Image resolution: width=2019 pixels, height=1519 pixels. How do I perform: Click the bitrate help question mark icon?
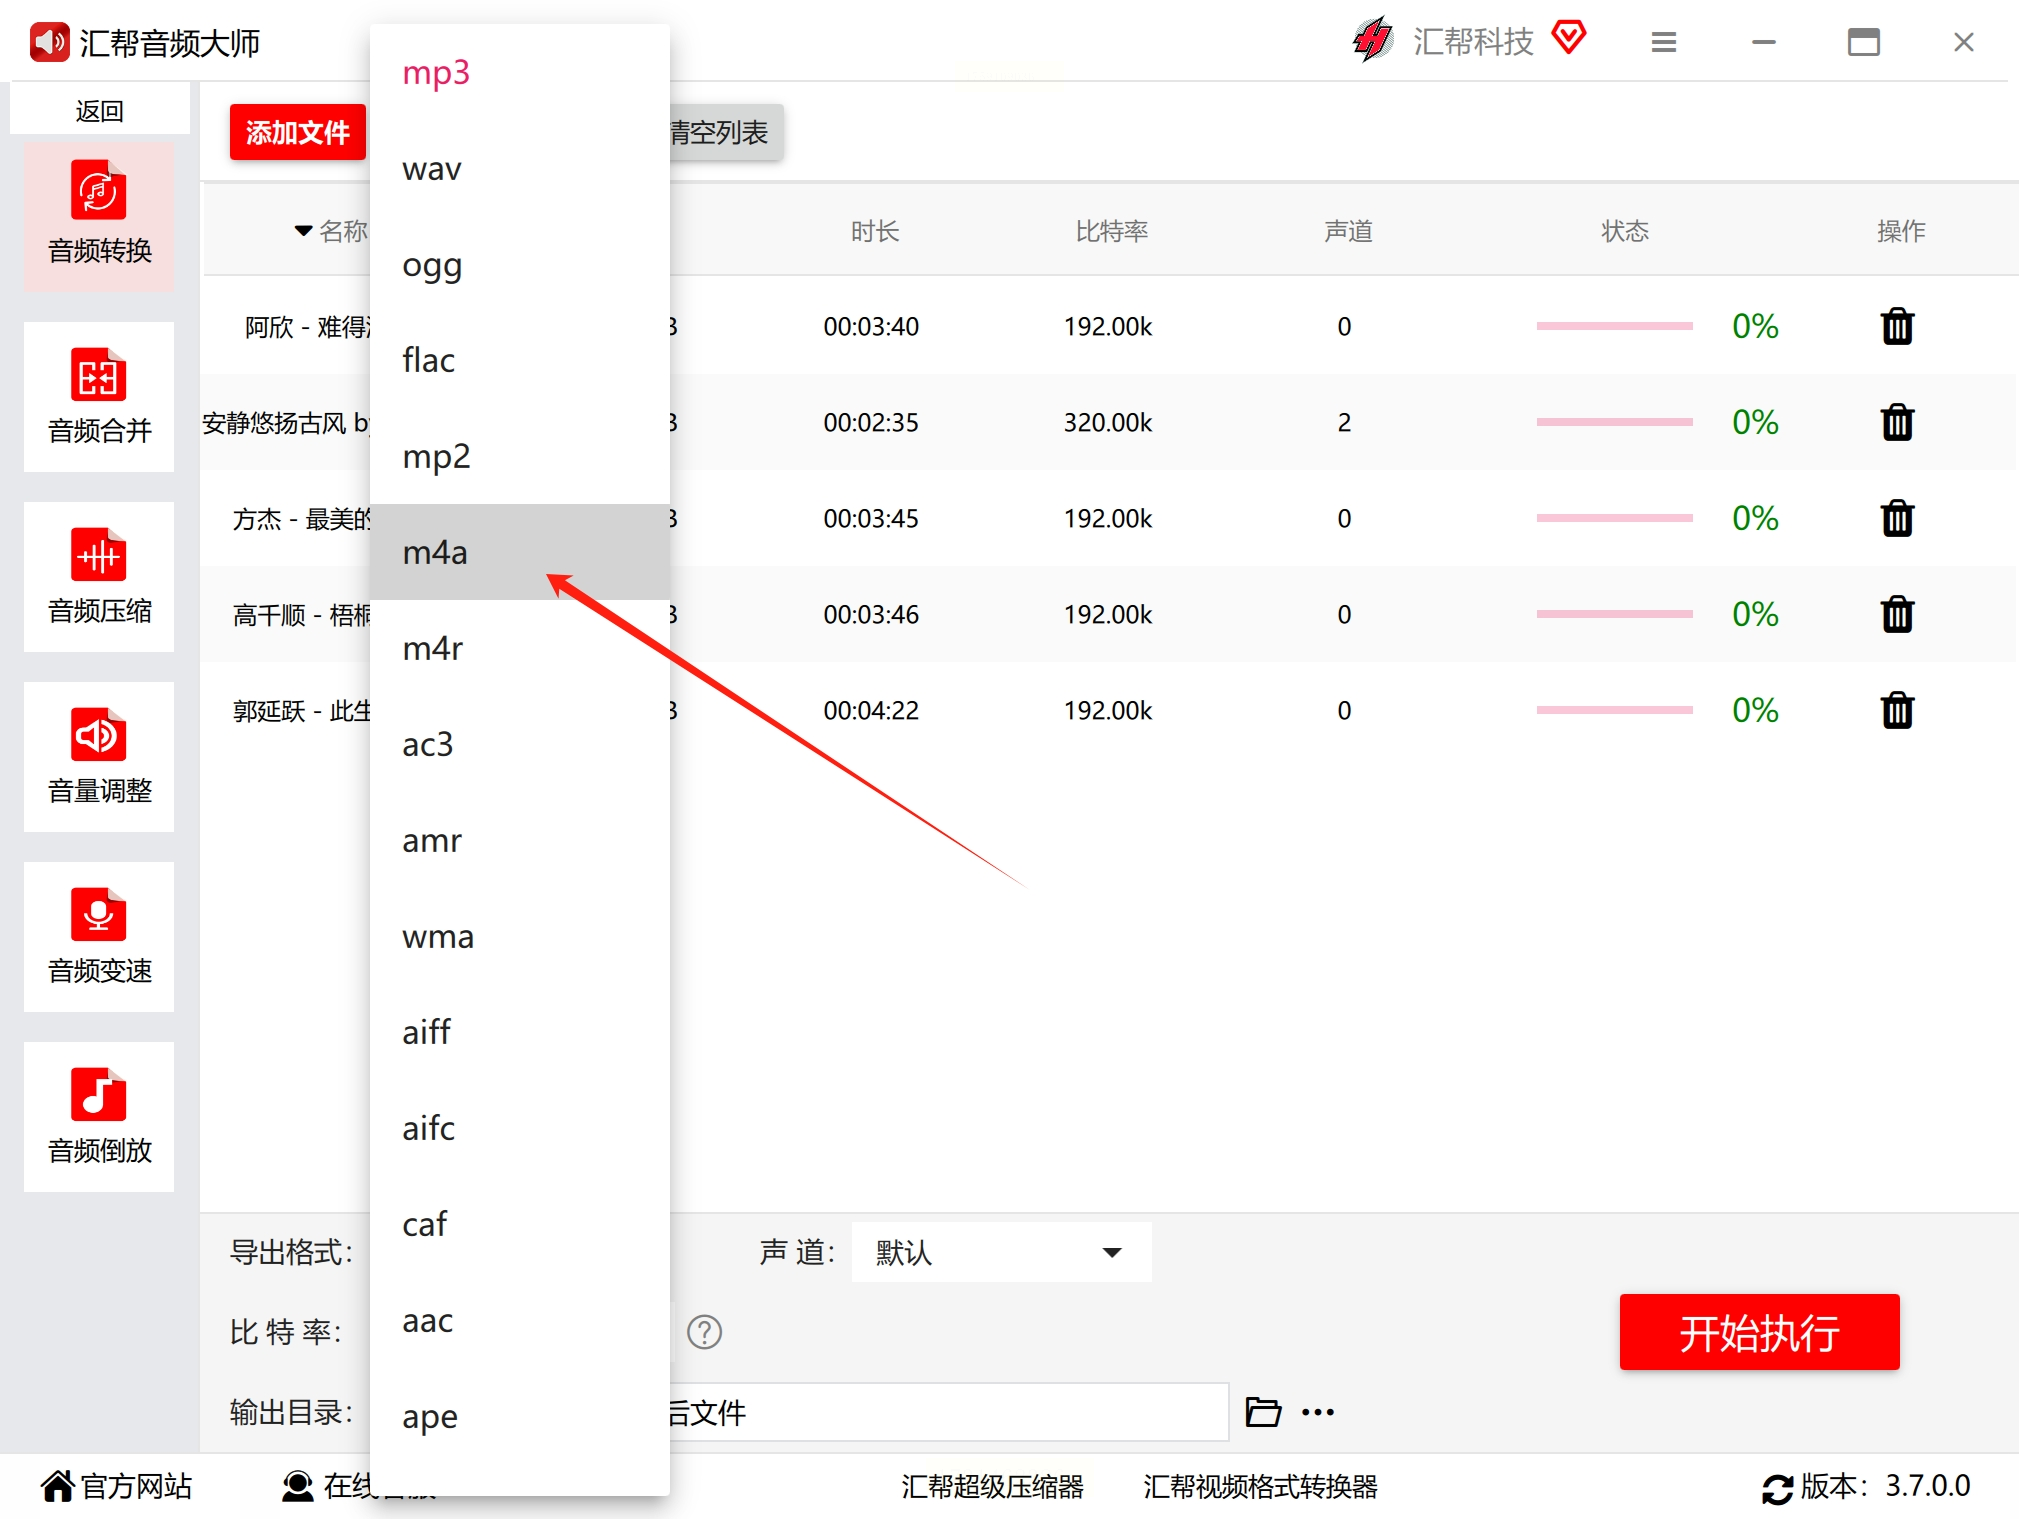704,1331
